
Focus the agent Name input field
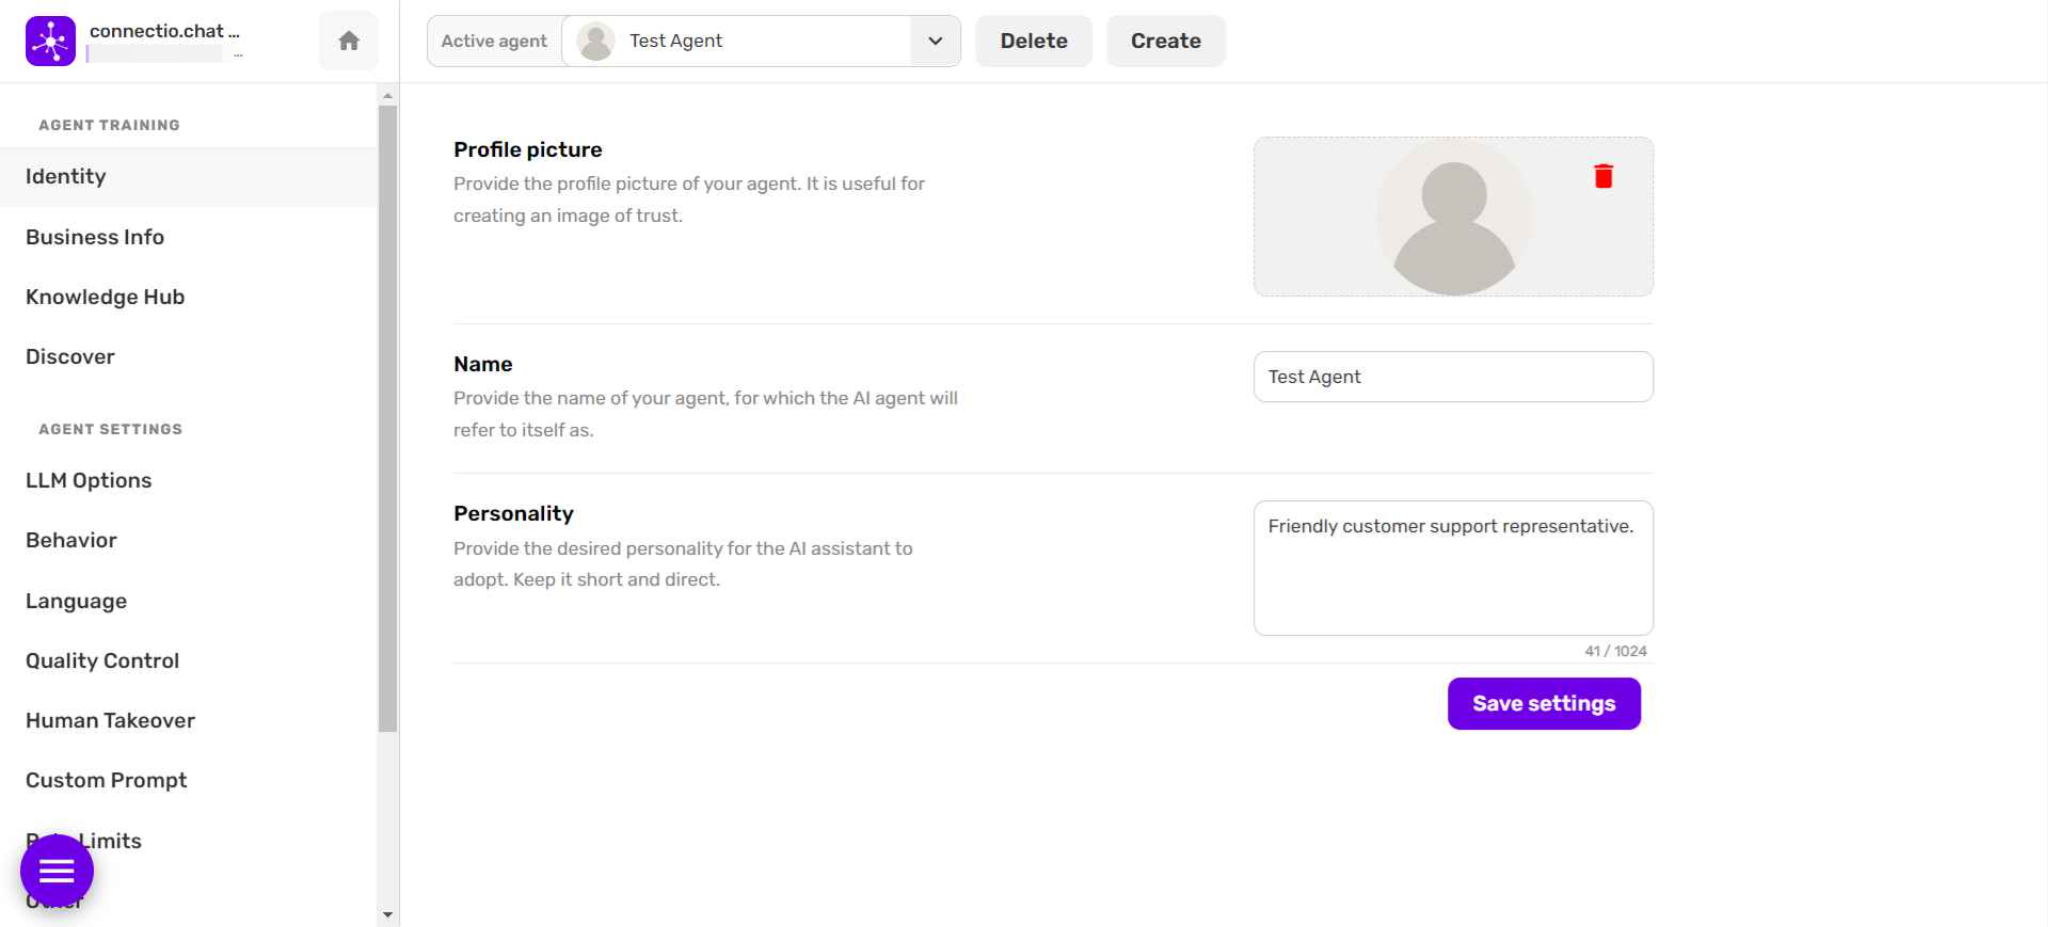tap(1452, 377)
